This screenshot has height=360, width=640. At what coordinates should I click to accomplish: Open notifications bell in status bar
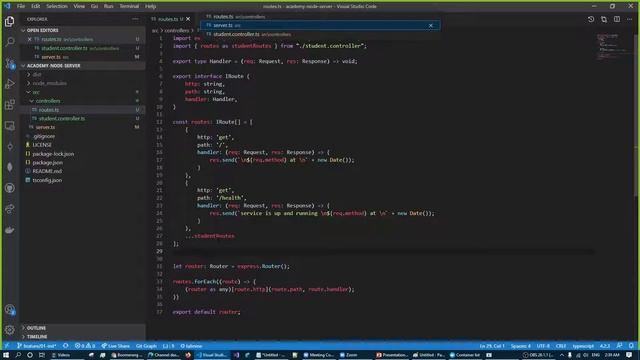click(631, 346)
